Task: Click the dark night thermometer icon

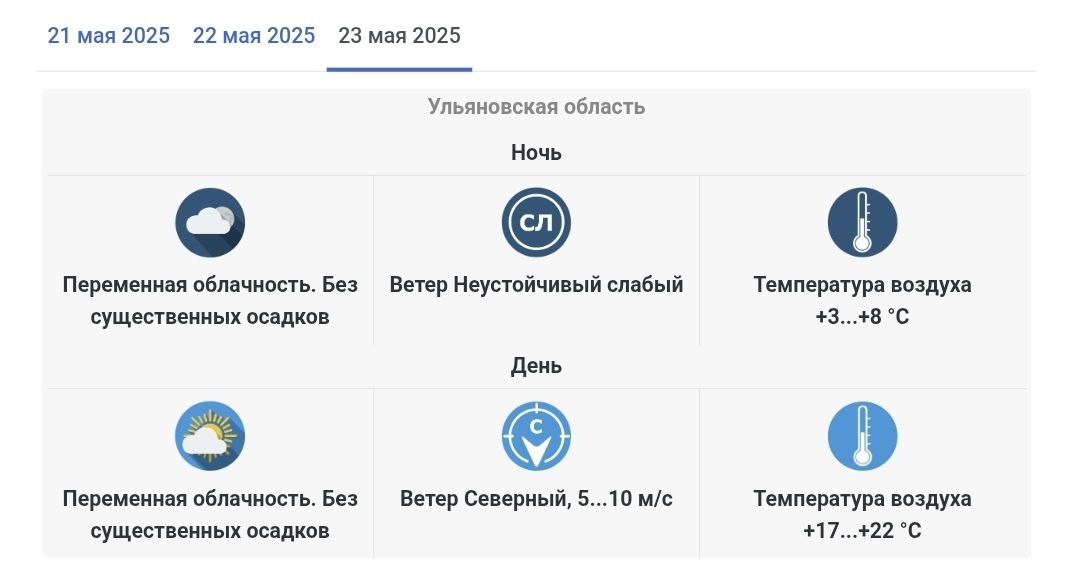Action: click(862, 222)
